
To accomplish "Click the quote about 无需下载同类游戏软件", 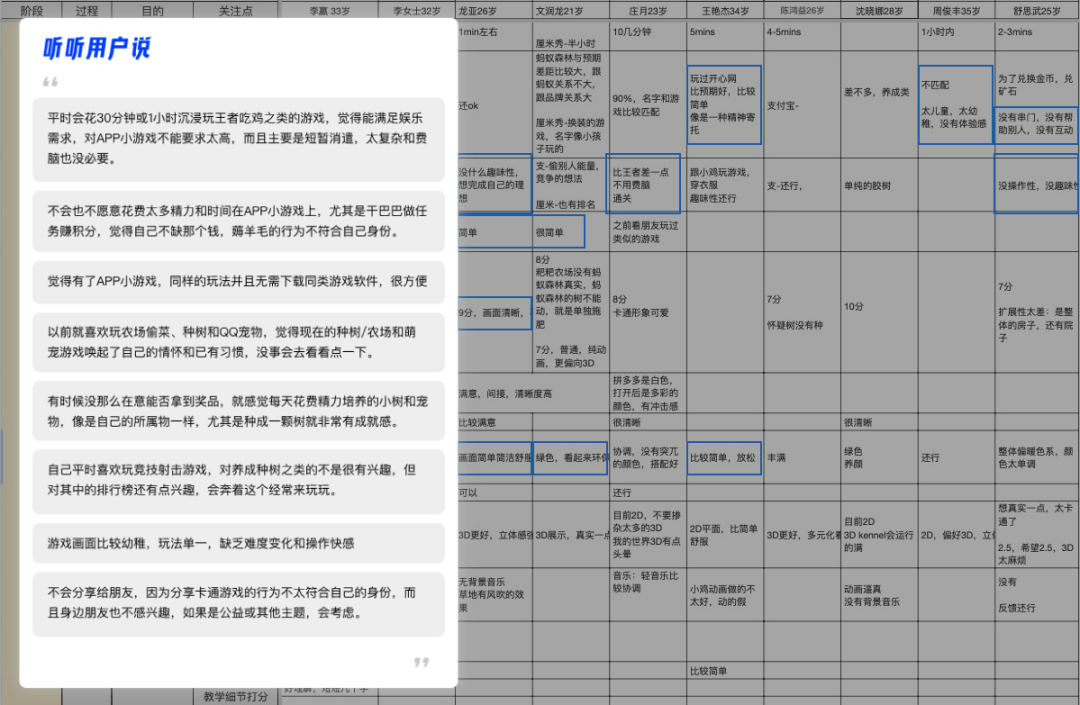I will pyautogui.click(x=238, y=282).
